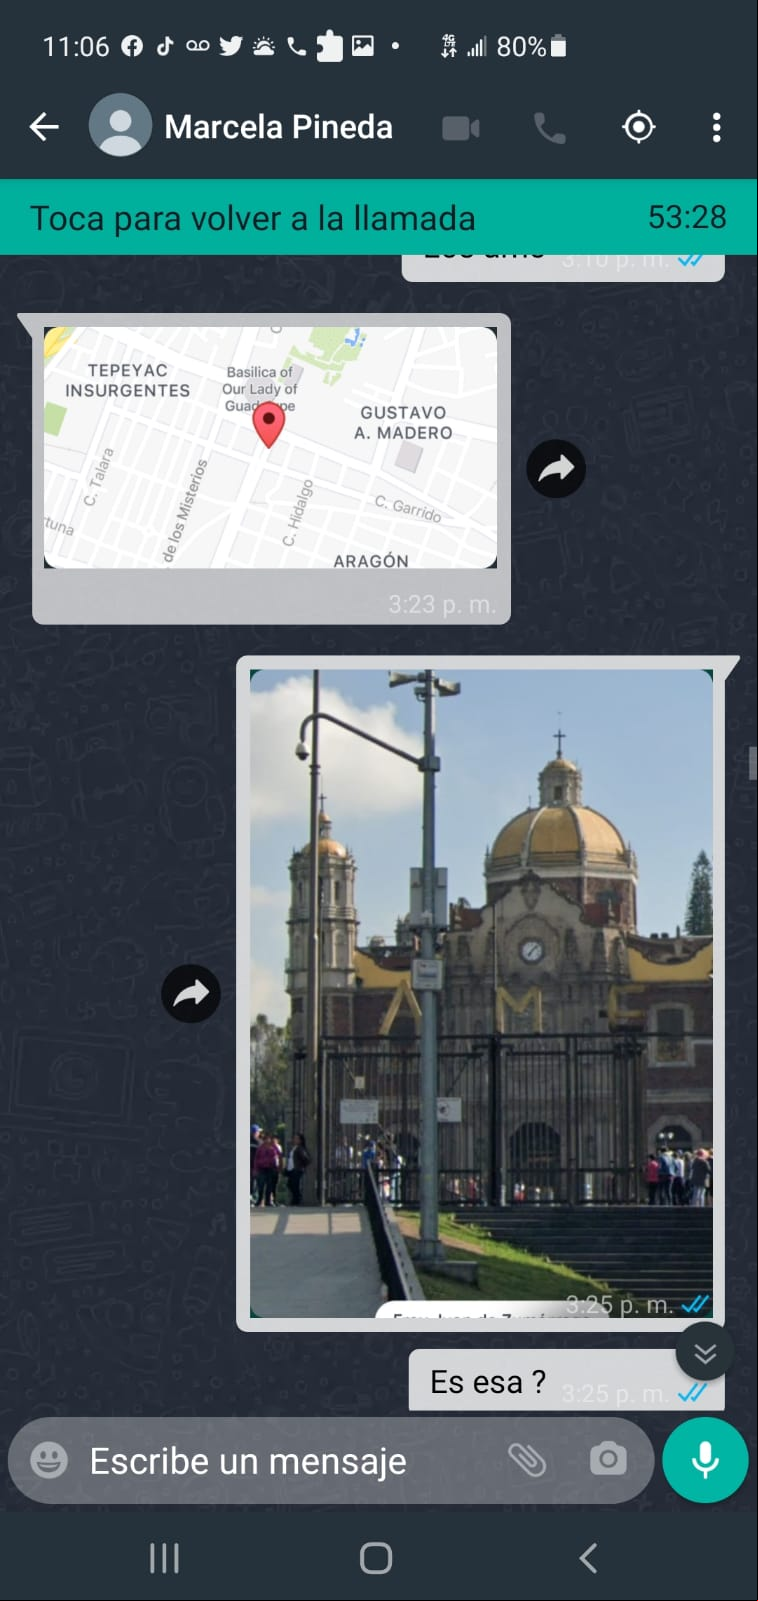758x1601 pixels.
Task: Tap the 'Toca para volver a la llamada' banner
Action: [x=379, y=217]
